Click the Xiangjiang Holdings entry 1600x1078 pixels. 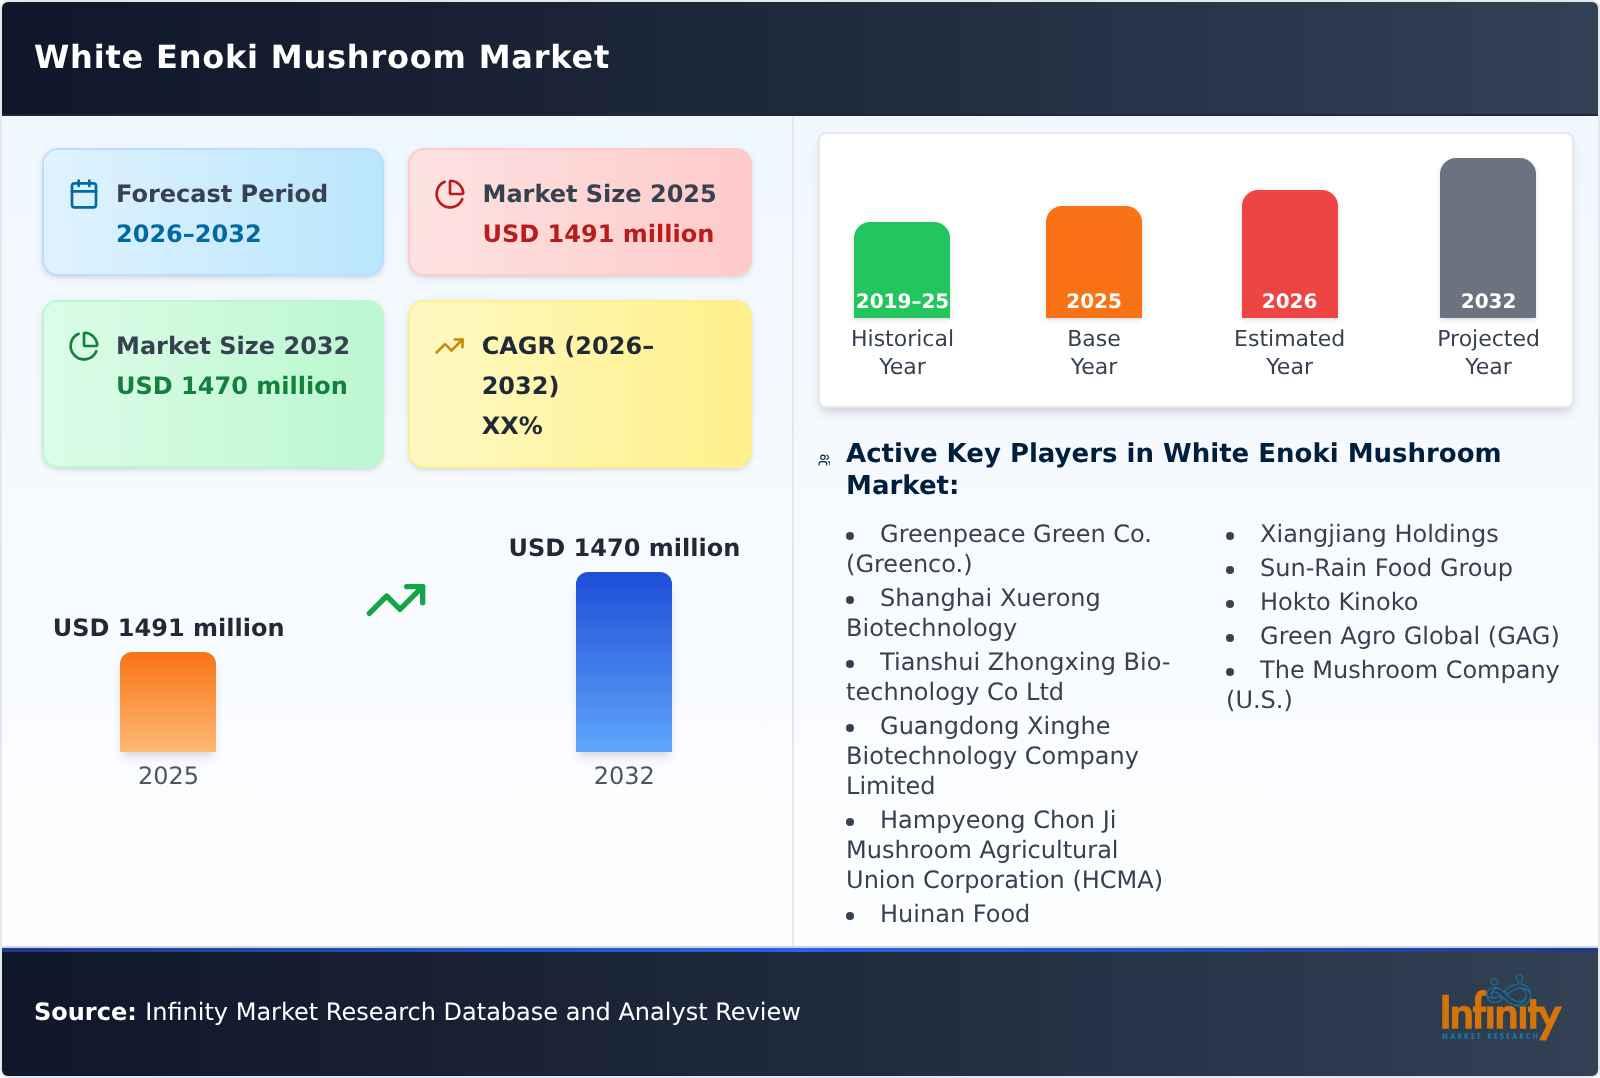tap(1378, 534)
